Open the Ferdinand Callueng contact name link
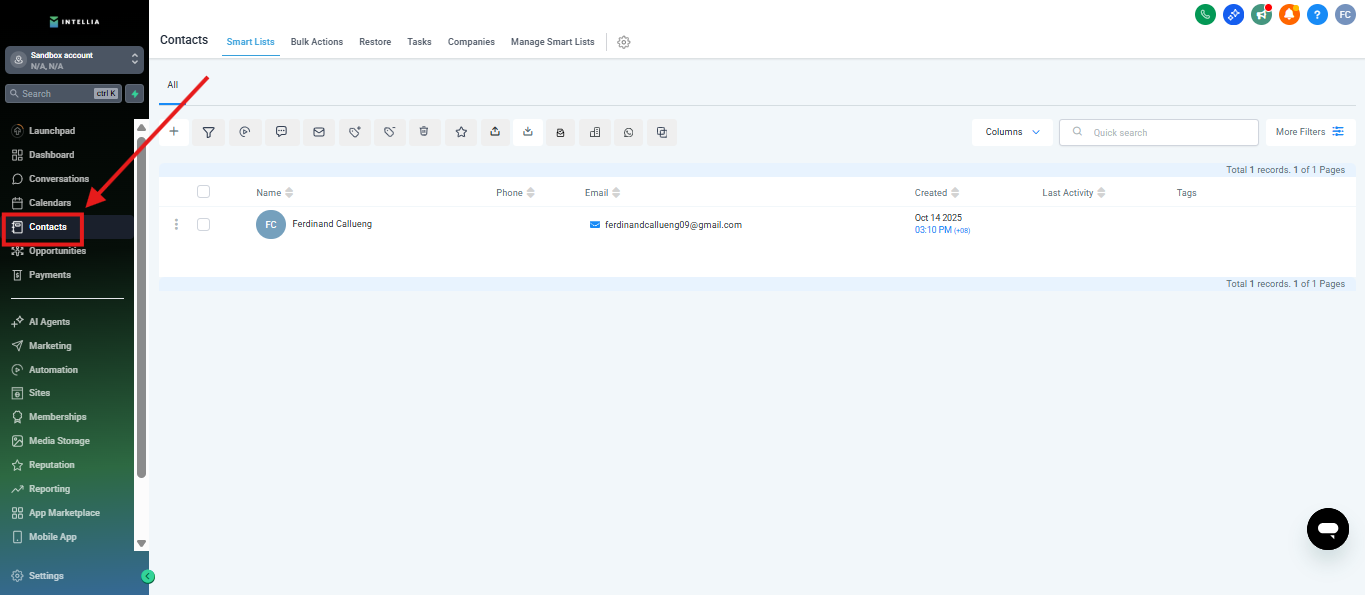 click(x=332, y=224)
